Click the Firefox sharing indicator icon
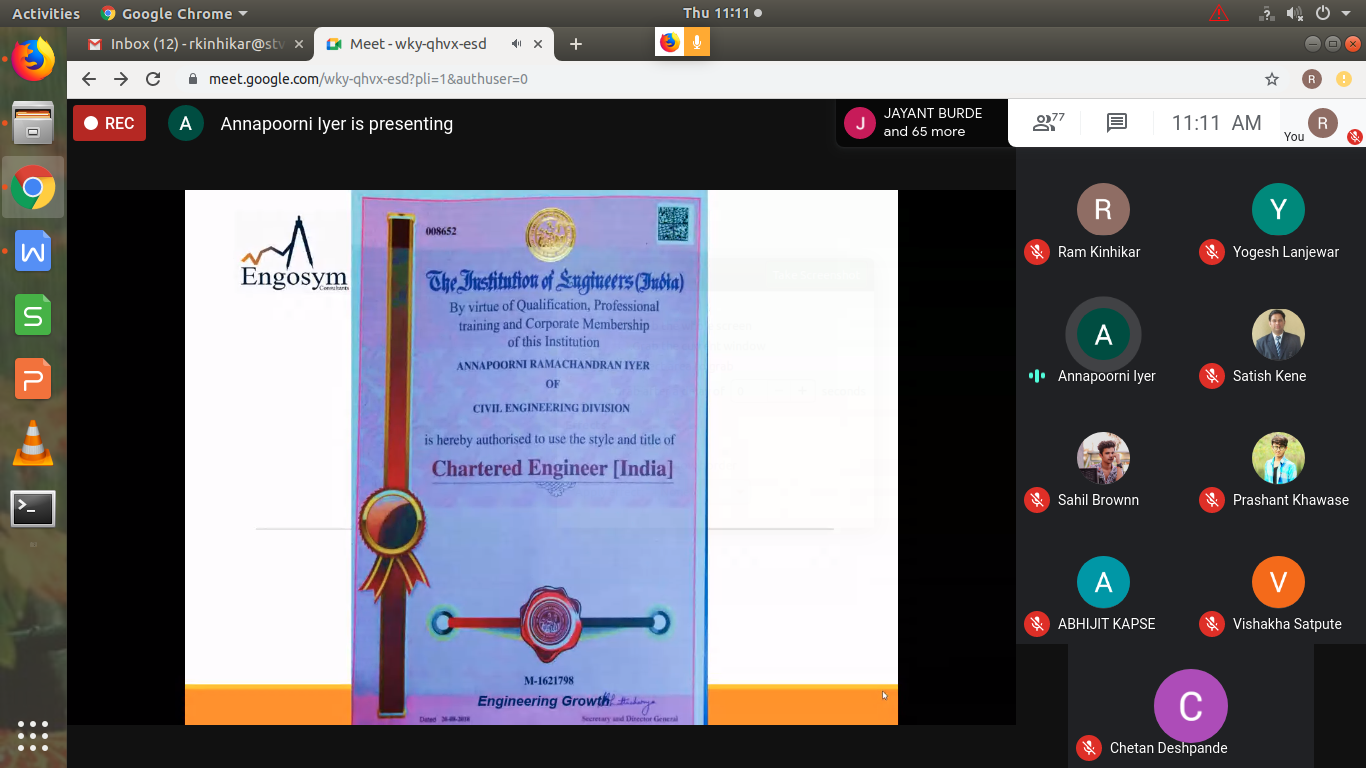Image resolution: width=1366 pixels, height=768 pixels. pos(670,42)
